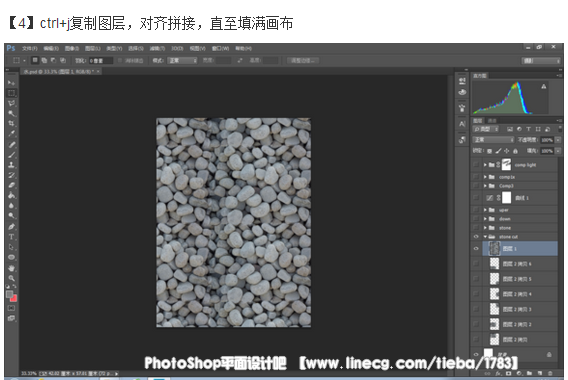Show the comp light group layer
The height and width of the screenshot is (380, 568).
point(476,165)
